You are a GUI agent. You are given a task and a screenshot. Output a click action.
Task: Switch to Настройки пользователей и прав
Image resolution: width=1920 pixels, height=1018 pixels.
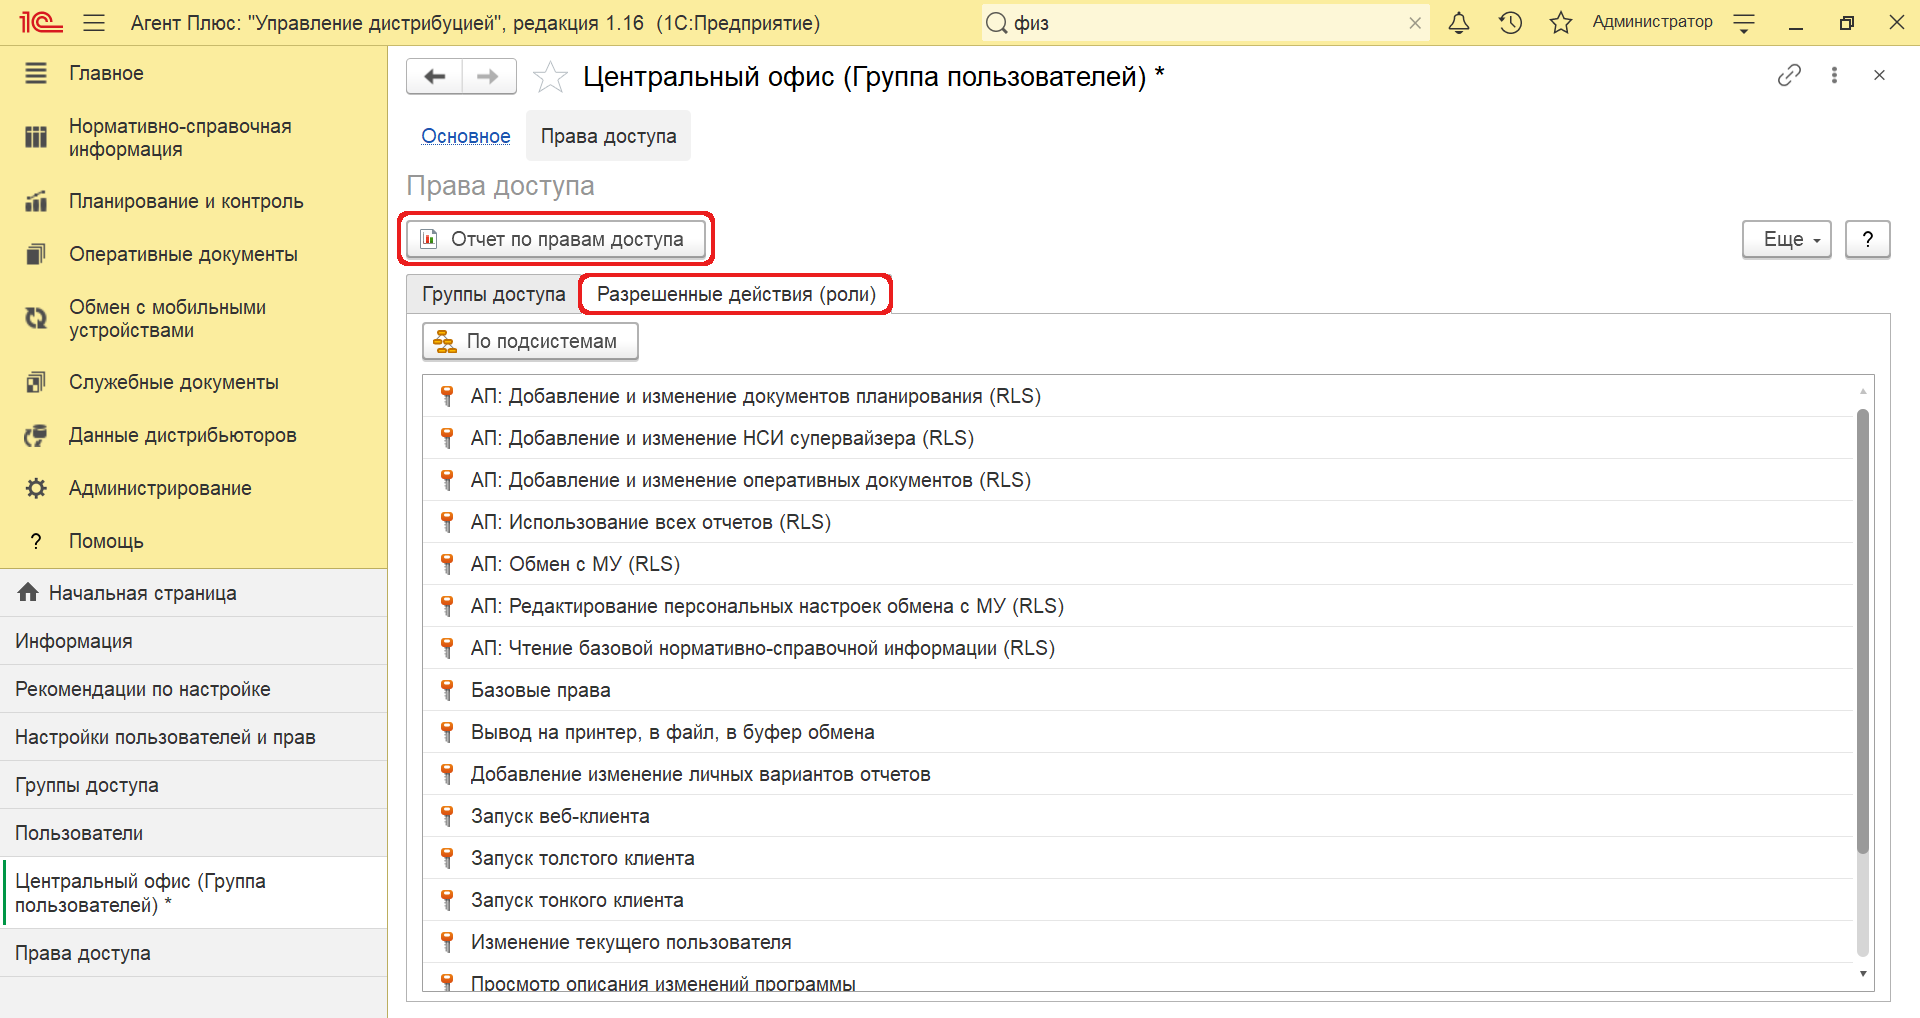(x=193, y=737)
